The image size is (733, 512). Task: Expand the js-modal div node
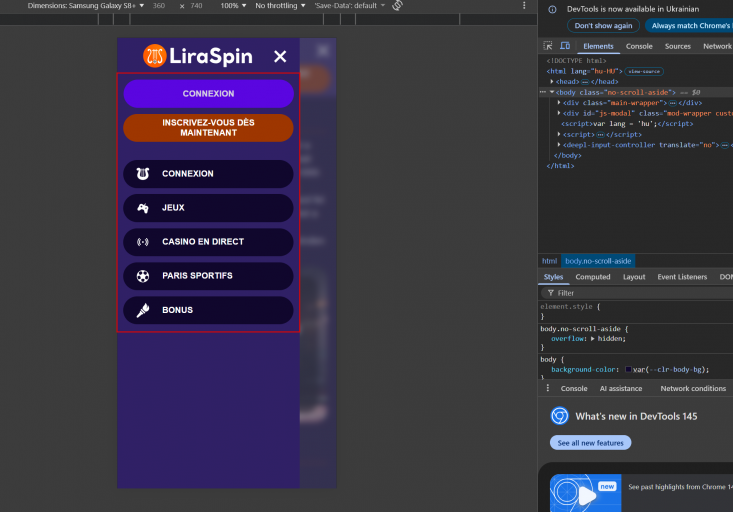[559, 113]
